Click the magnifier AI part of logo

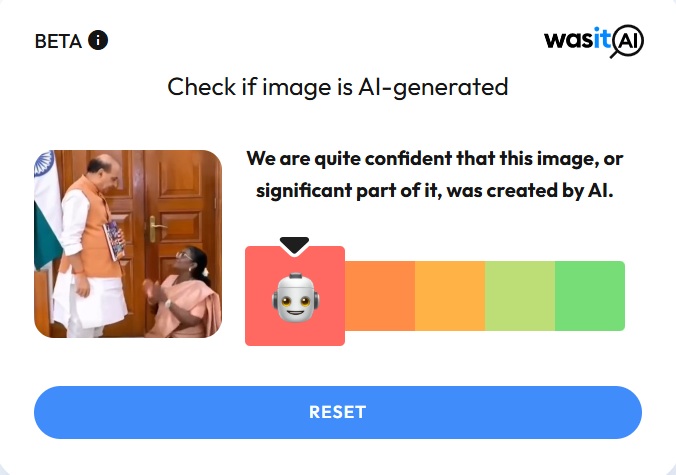[627, 41]
